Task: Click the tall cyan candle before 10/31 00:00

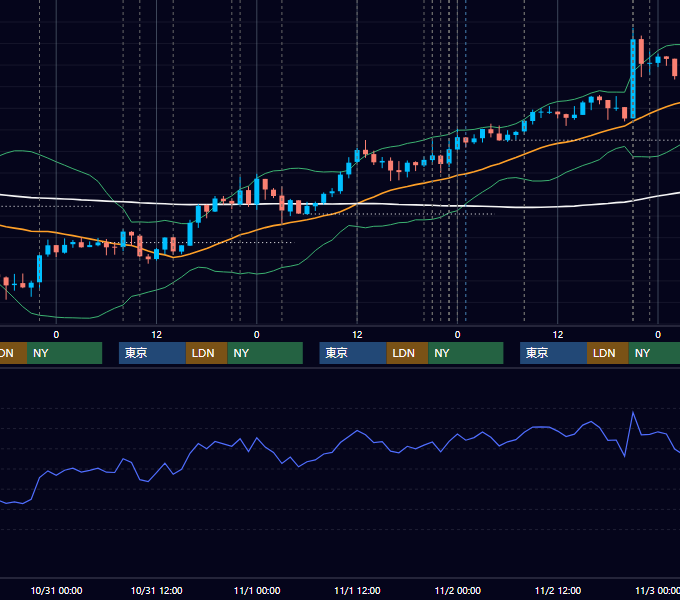Action: coord(39,269)
